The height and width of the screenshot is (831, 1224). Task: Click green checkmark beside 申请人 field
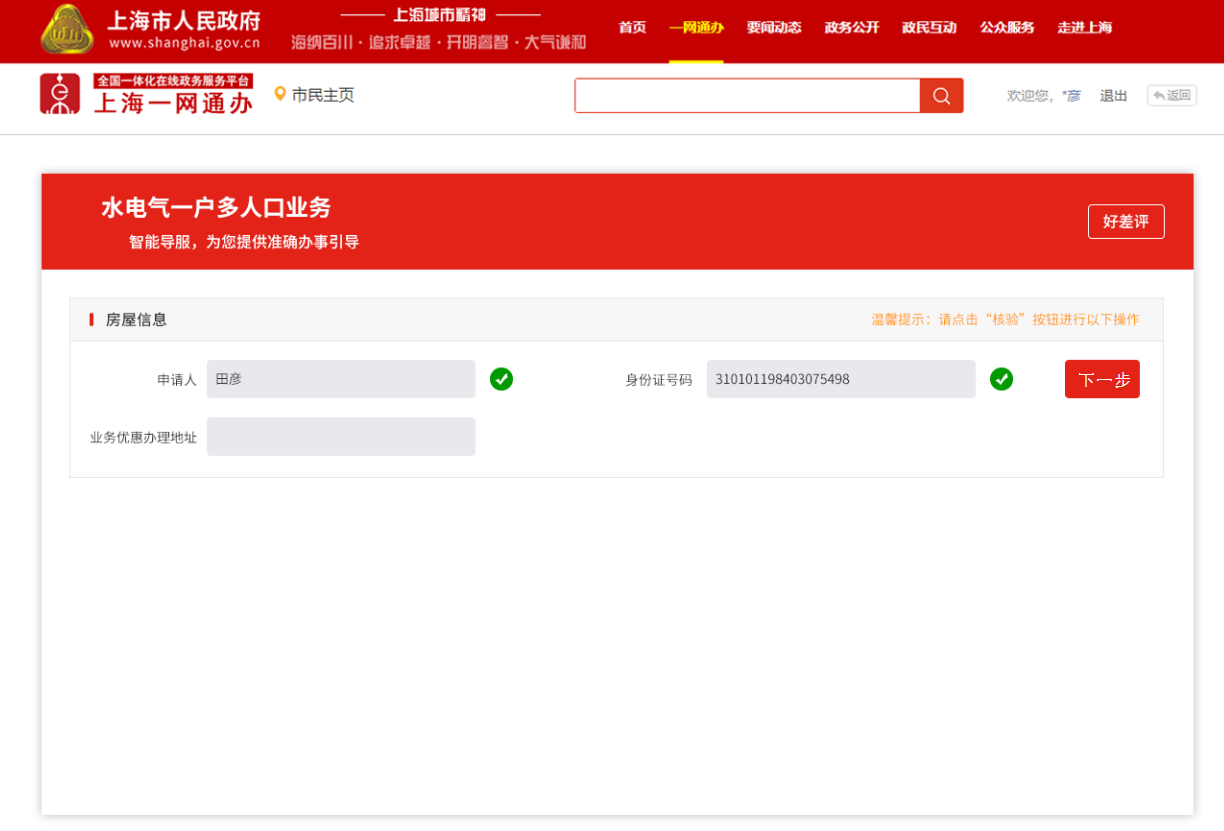[501, 379]
